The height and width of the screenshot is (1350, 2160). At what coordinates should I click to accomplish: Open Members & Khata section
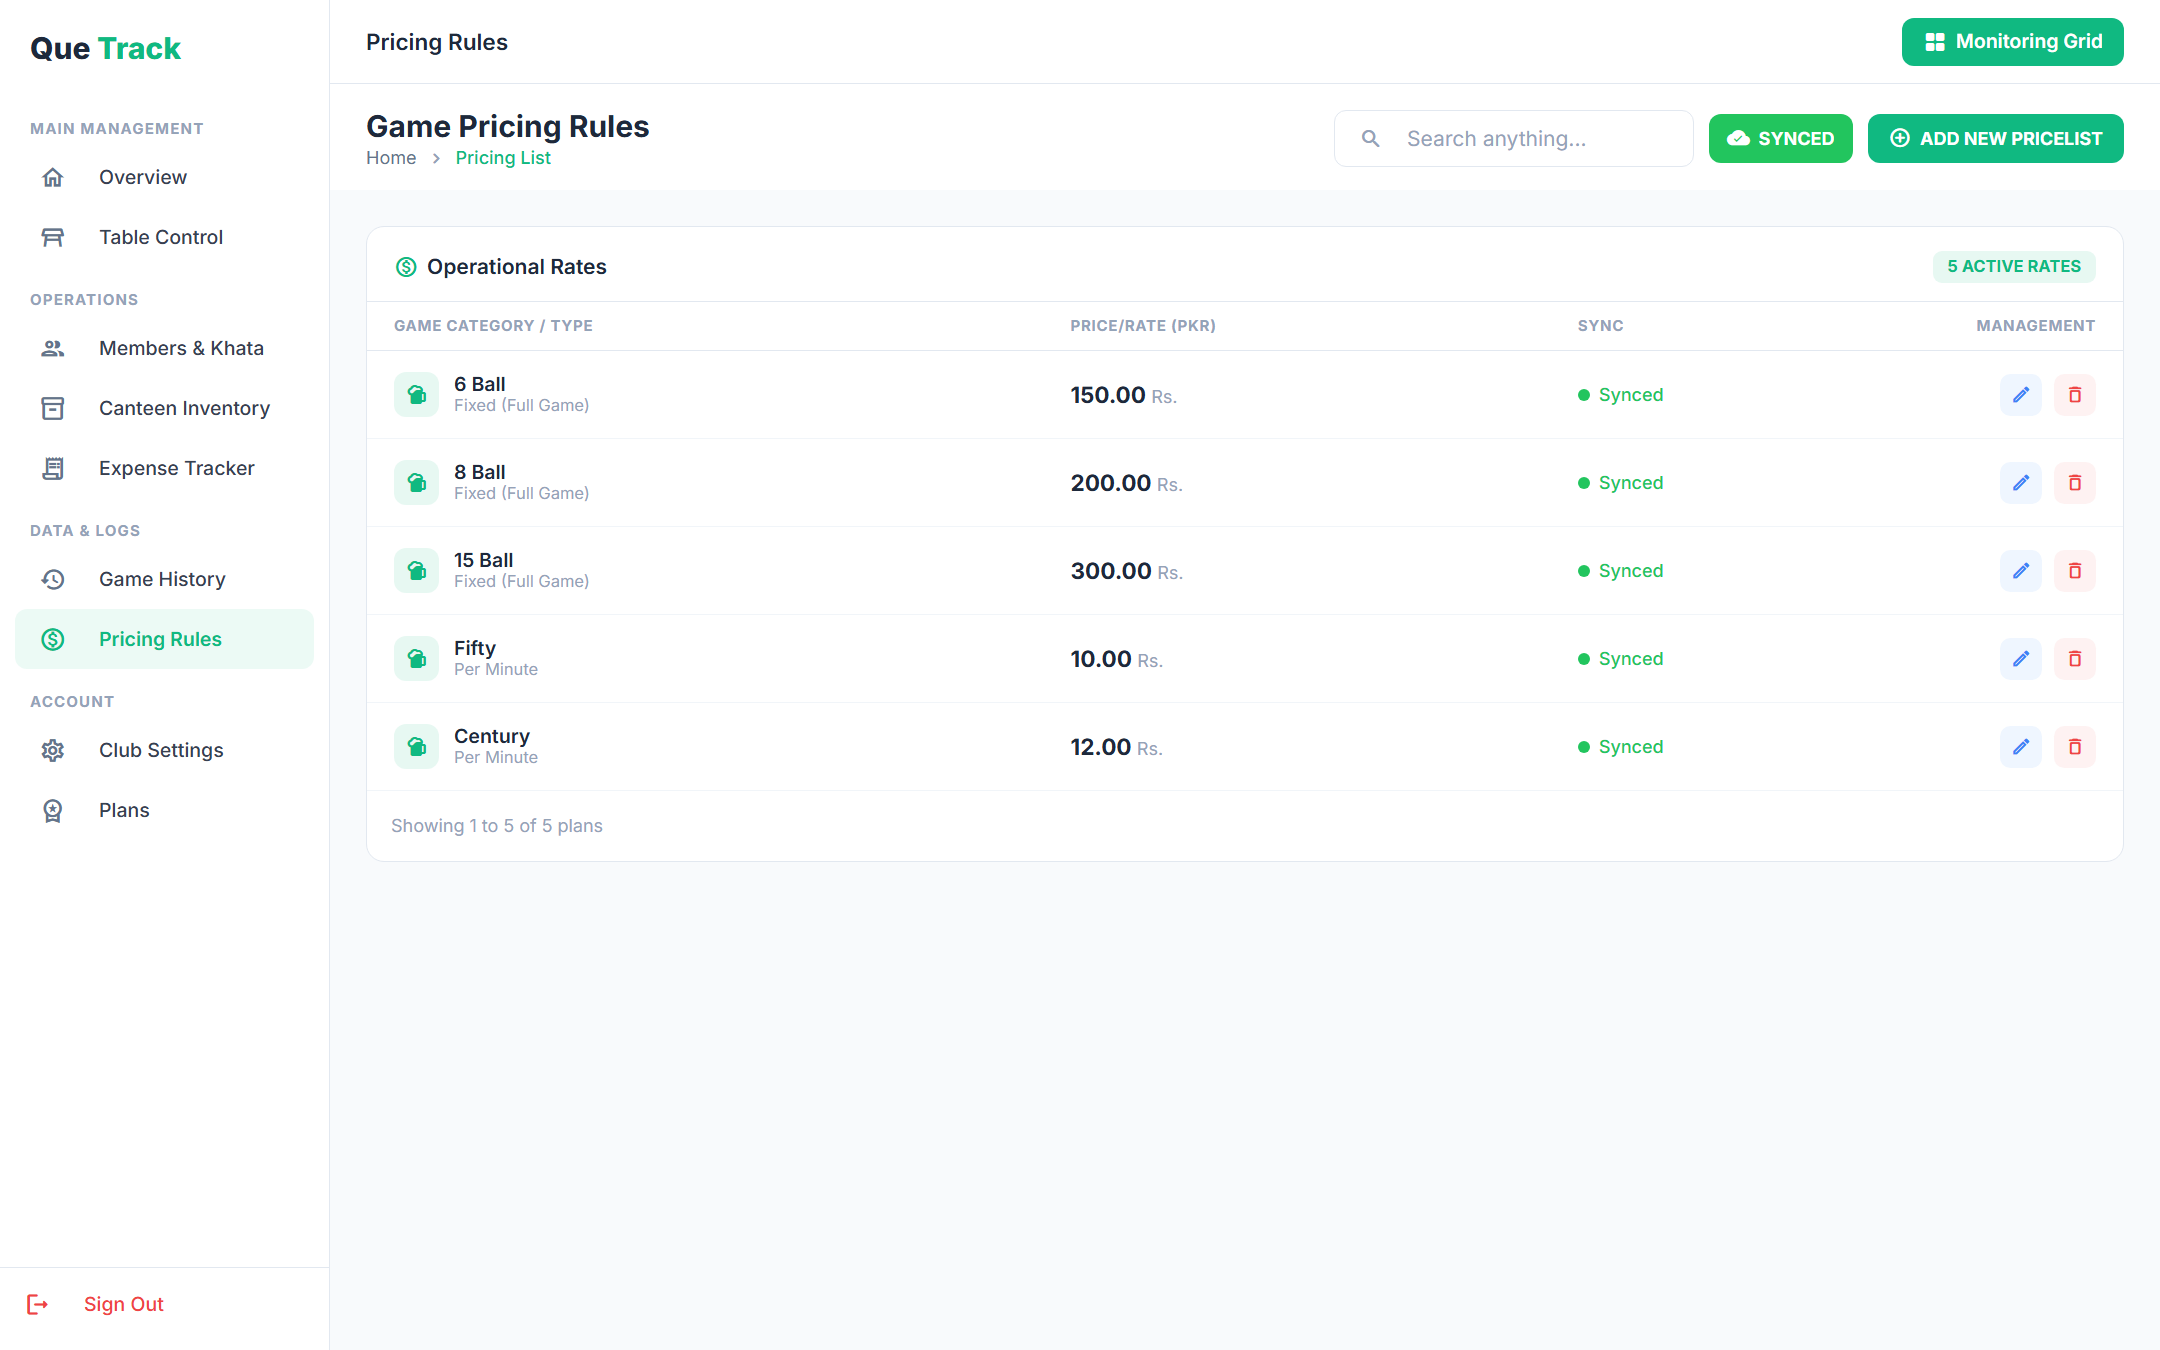click(x=164, y=348)
